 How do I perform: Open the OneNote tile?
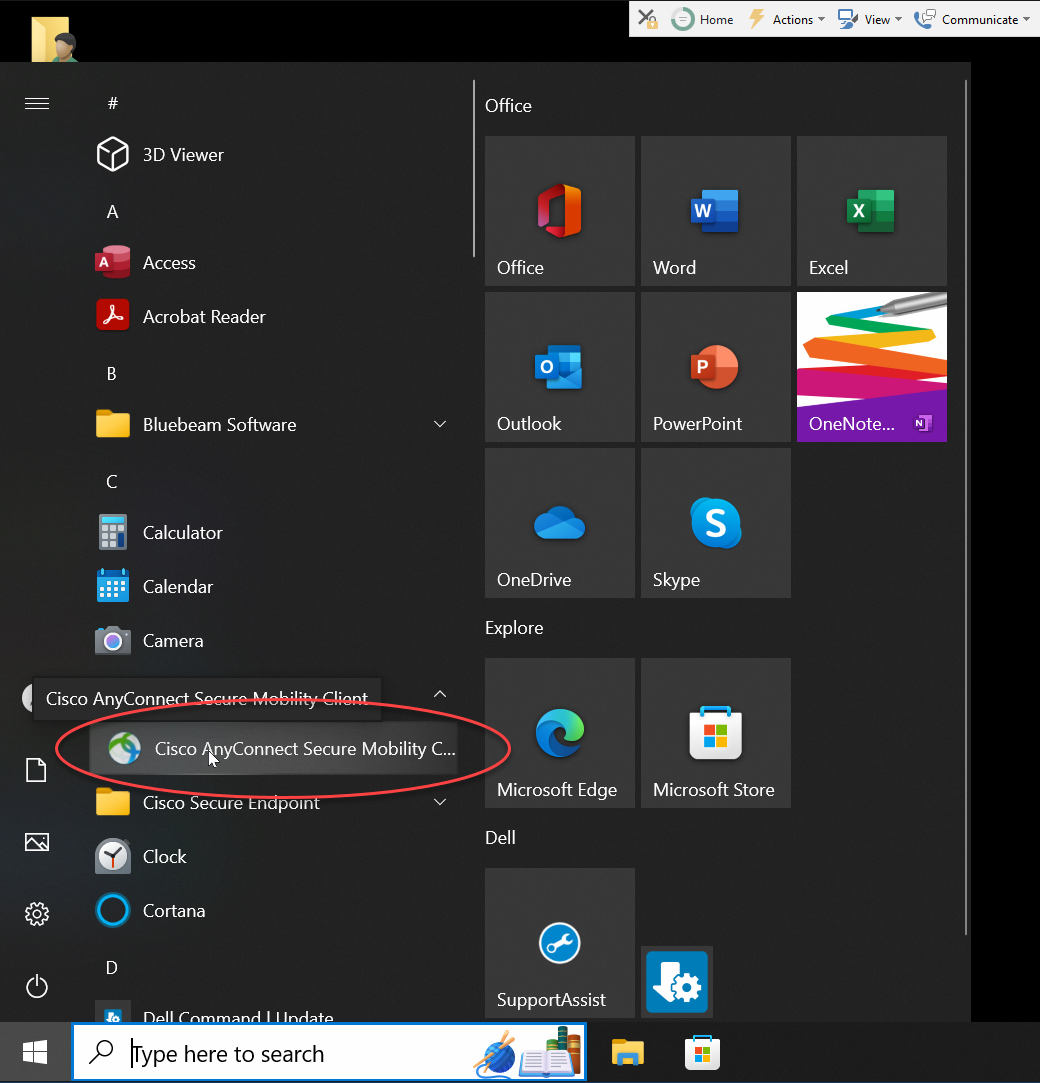point(872,367)
